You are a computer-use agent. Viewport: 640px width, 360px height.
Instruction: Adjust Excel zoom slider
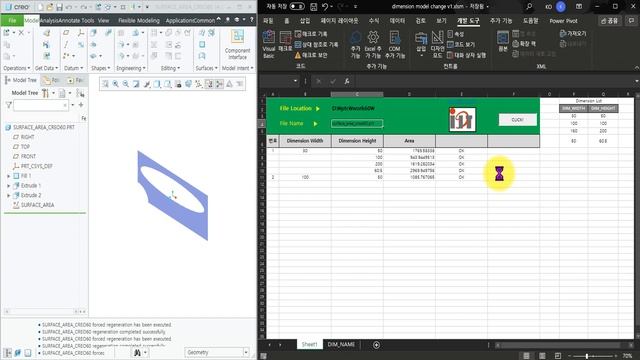(587, 356)
